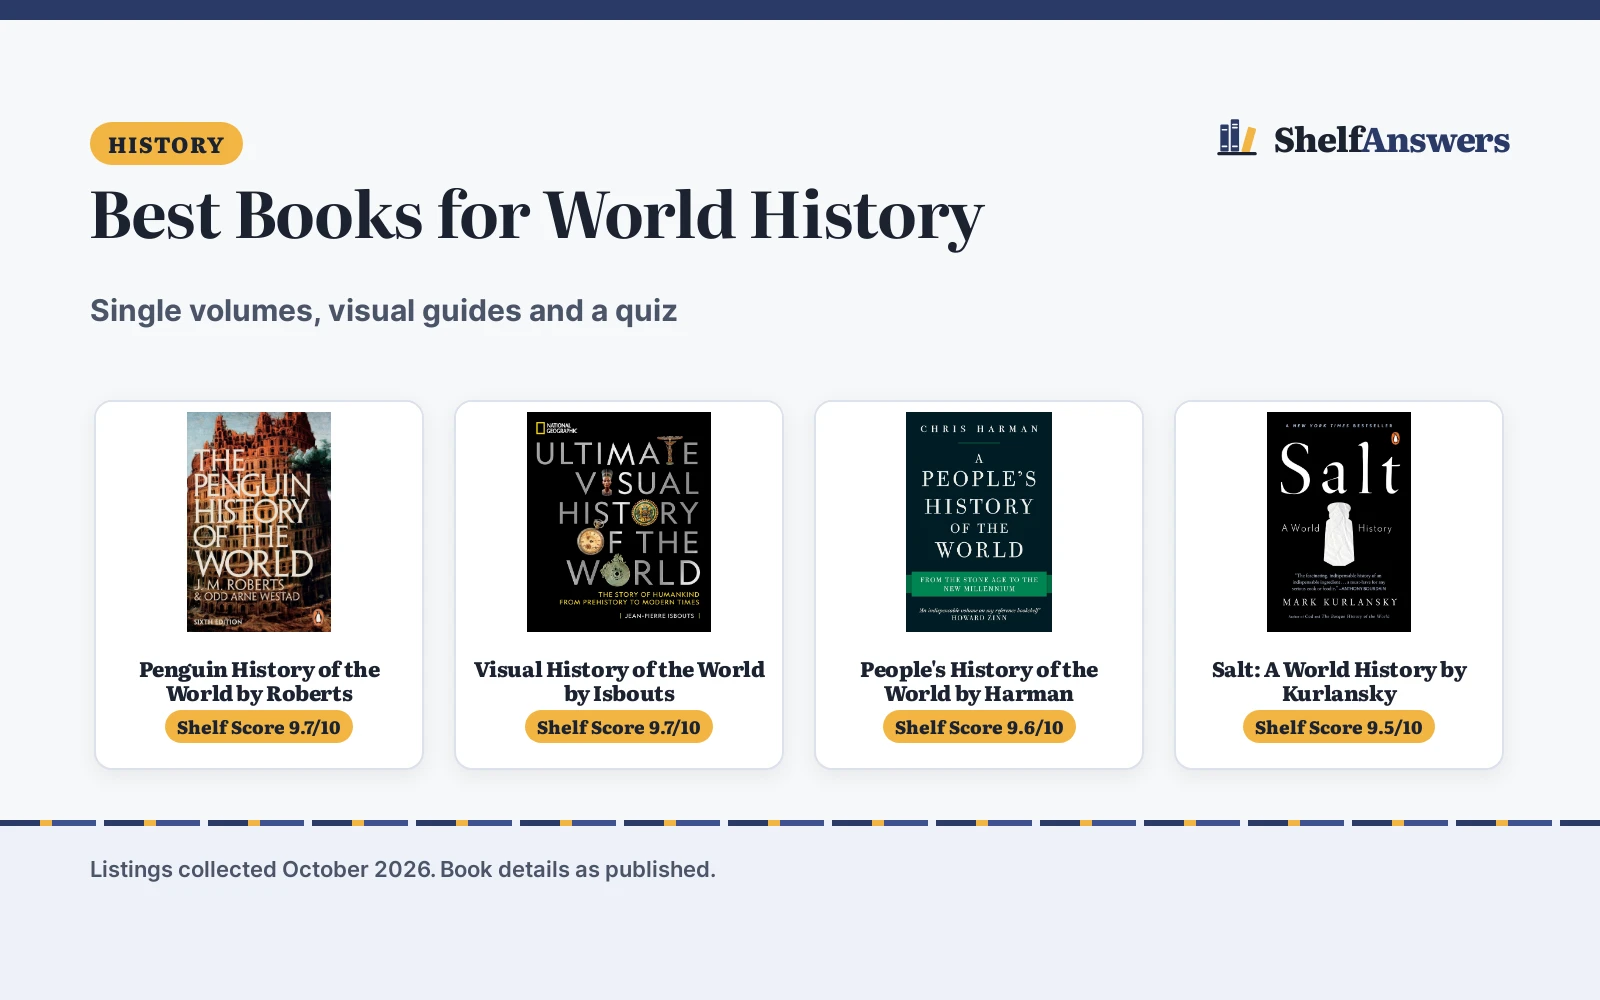The width and height of the screenshot is (1600, 1000).
Task: Click the heading Best Books for World History
Action: tap(537, 216)
